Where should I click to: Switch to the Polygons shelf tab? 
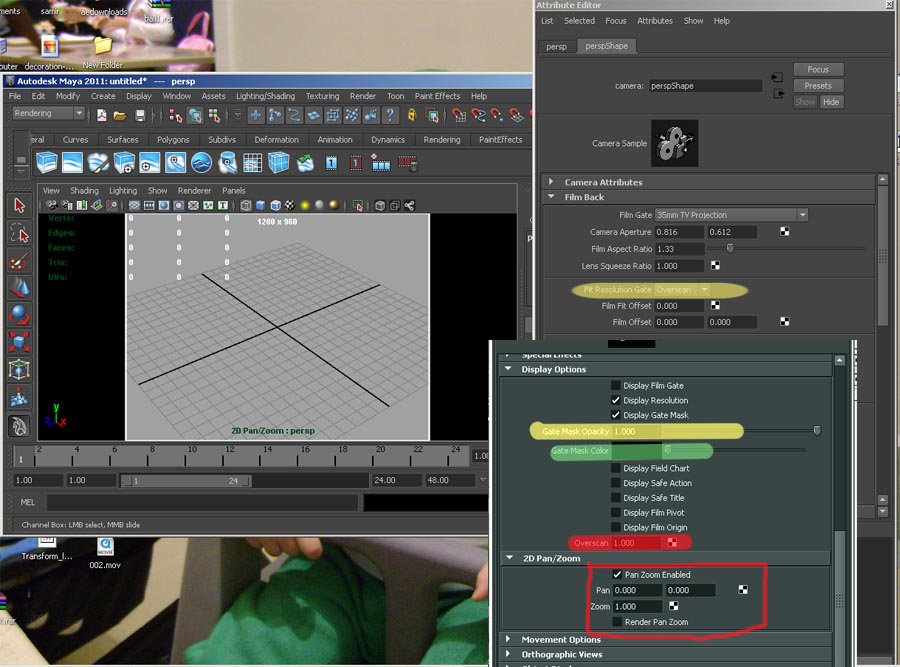point(173,139)
